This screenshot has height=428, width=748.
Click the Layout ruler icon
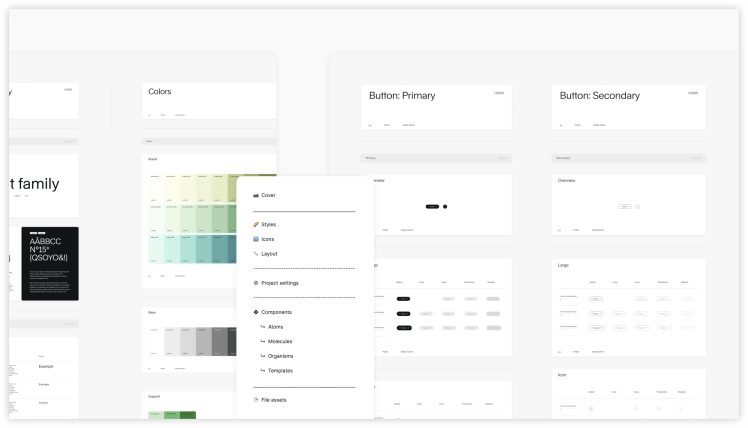click(x=257, y=254)
